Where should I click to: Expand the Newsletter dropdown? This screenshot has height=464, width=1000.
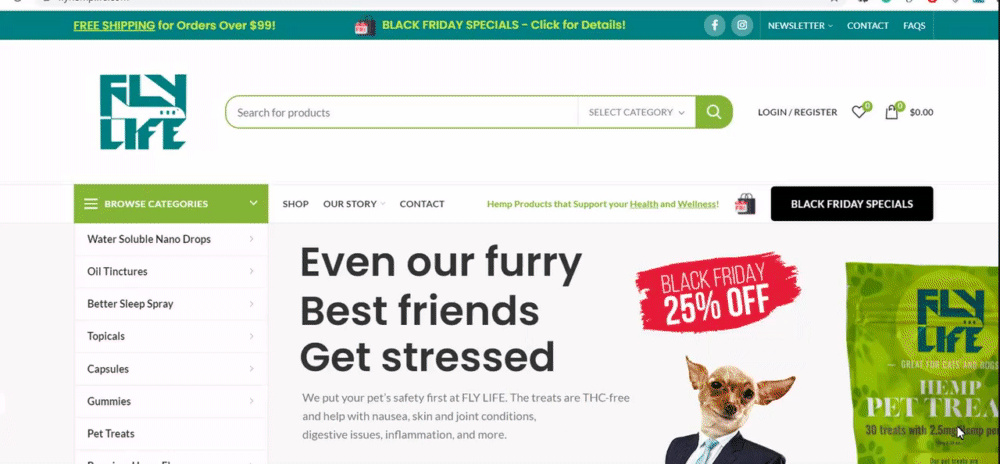tap(800, 26)
